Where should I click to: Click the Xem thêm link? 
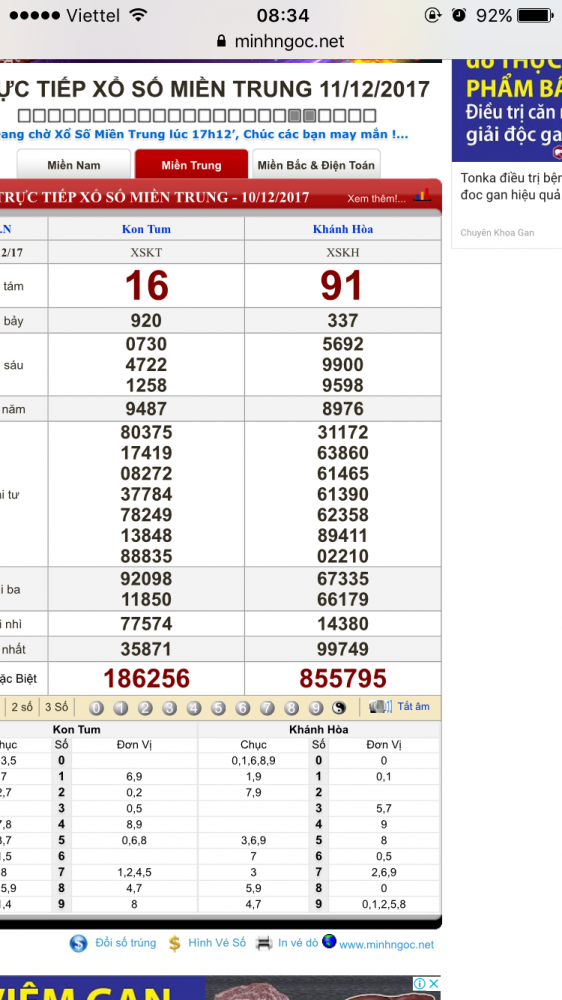coord(376,198)
